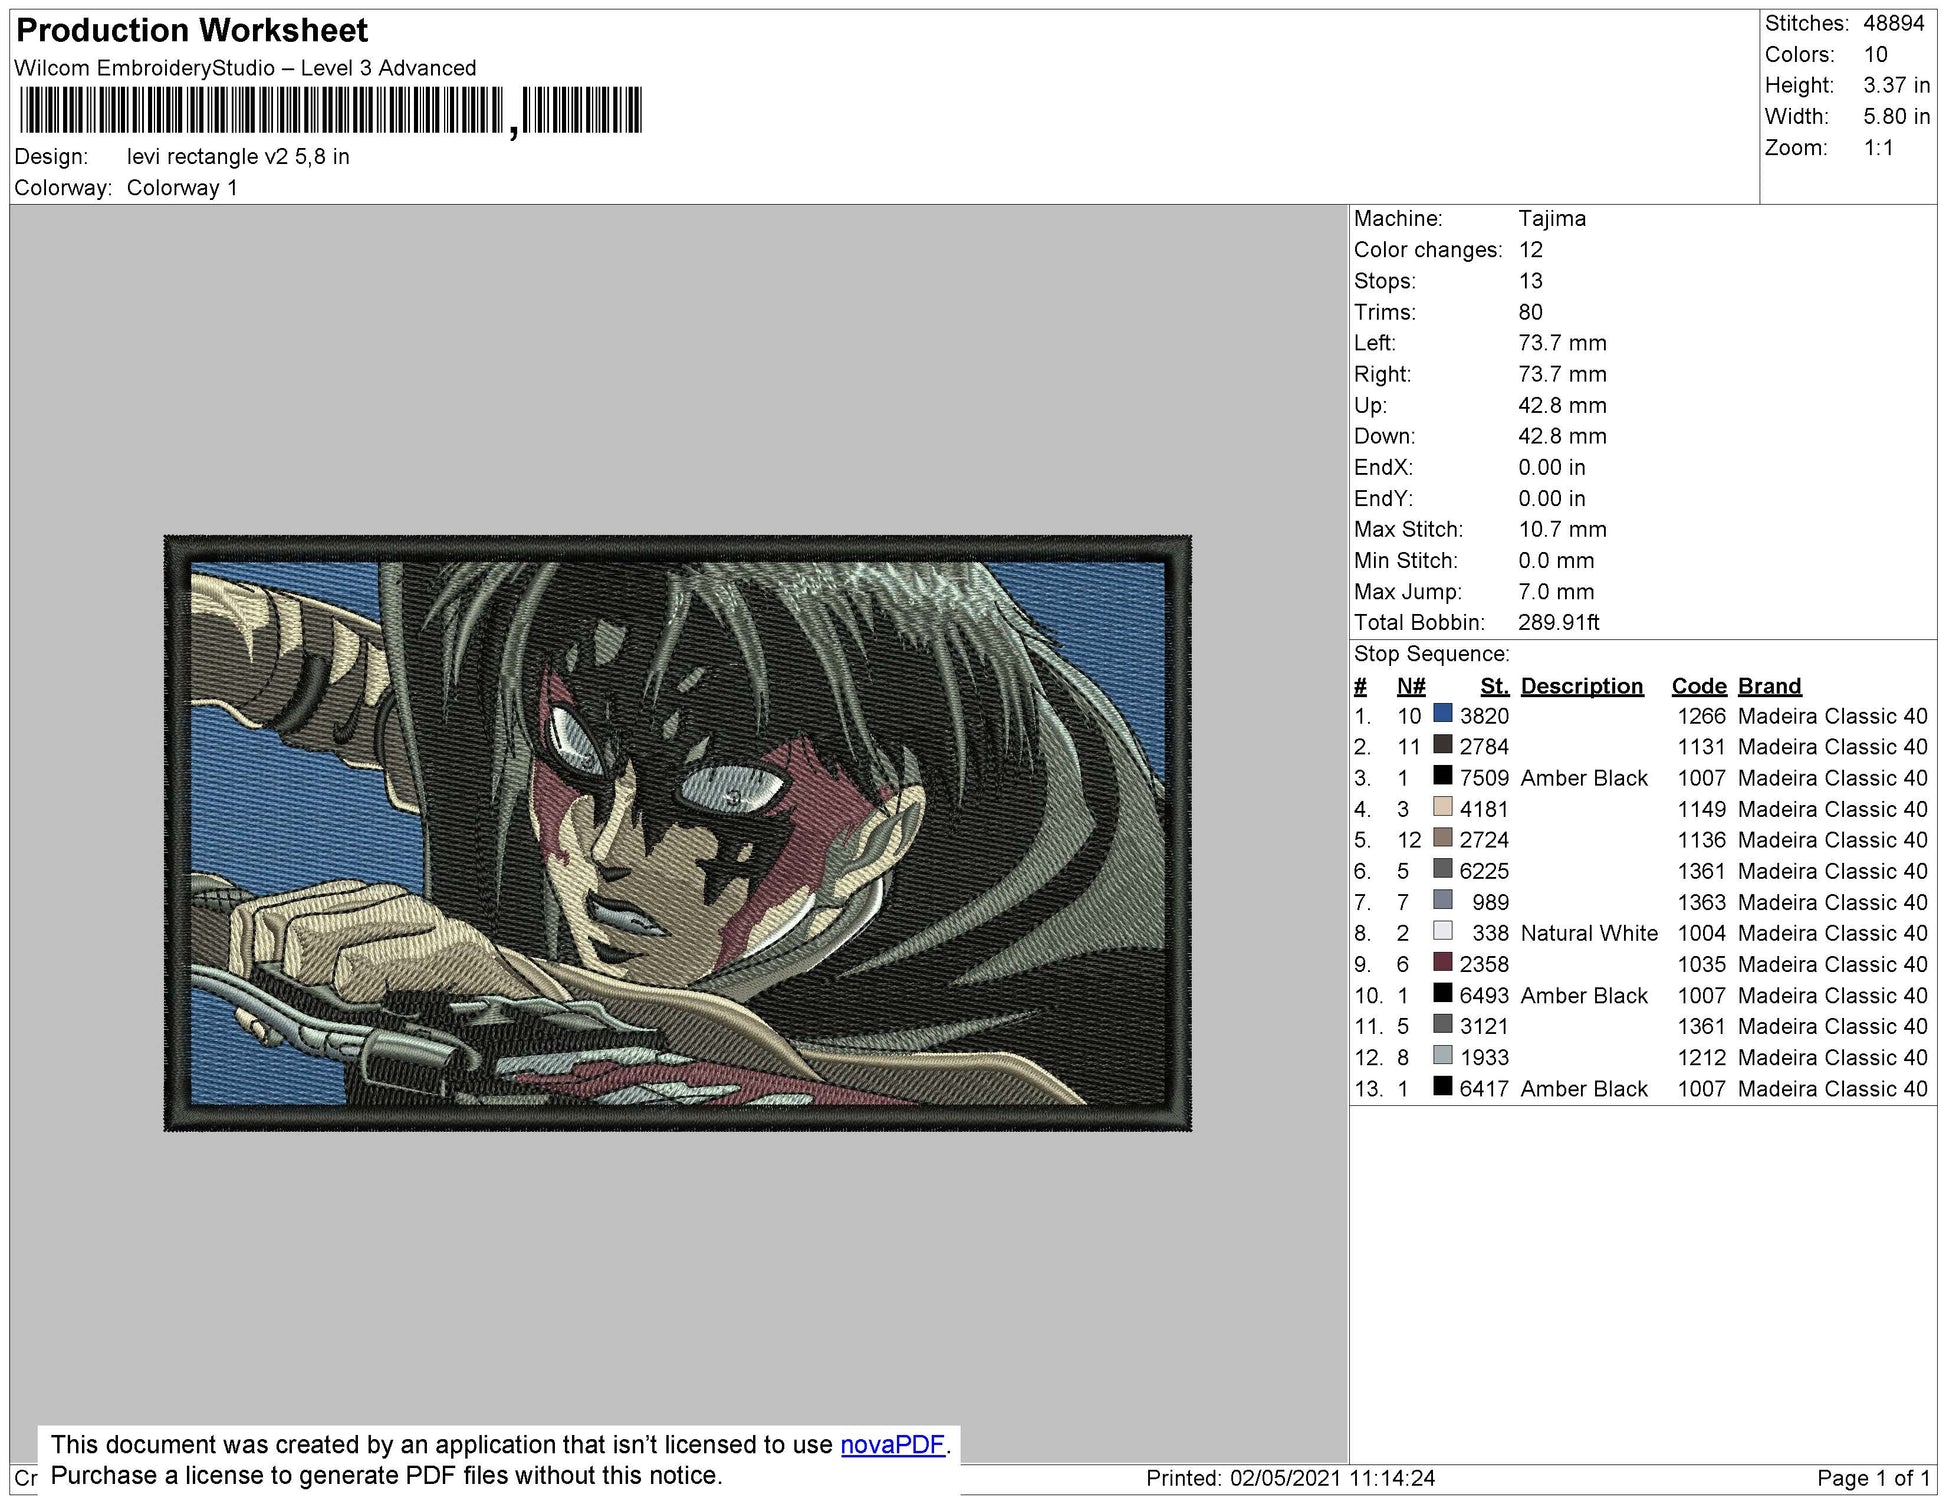Image resolution: width=1946 pixels, height=1504 pixels.
Task: Click the Trims value 80
Action: pyautogui.click(x=1530, y=312)
